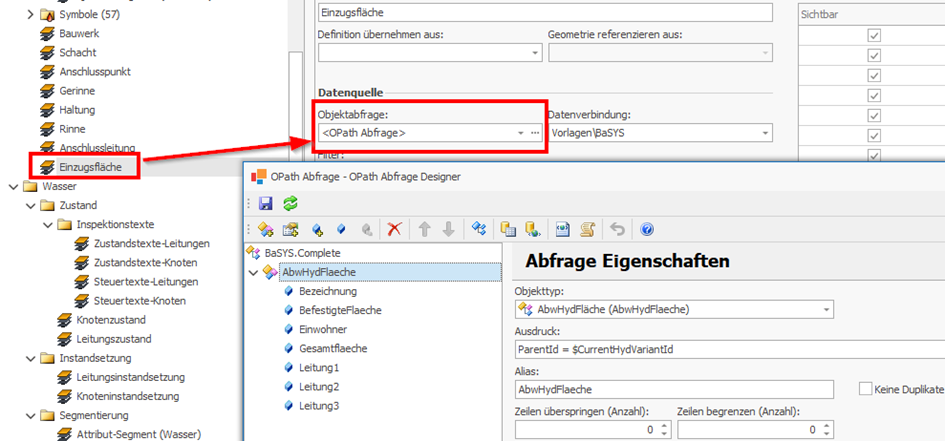Select Einzugsfläche in the layer tree
Image resolution: width=945 pixels, height=441 pixels.
tap(90, 167)
